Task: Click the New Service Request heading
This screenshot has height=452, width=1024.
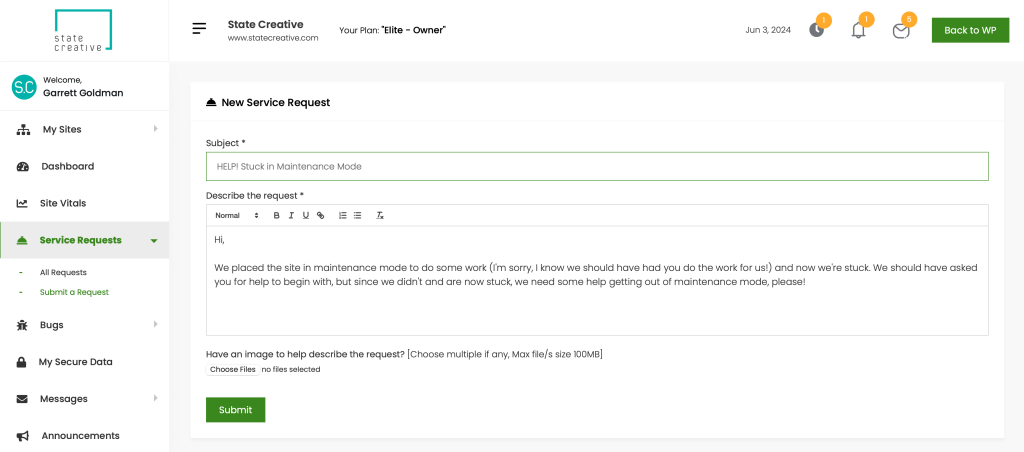Action: (x=276, y=103)
